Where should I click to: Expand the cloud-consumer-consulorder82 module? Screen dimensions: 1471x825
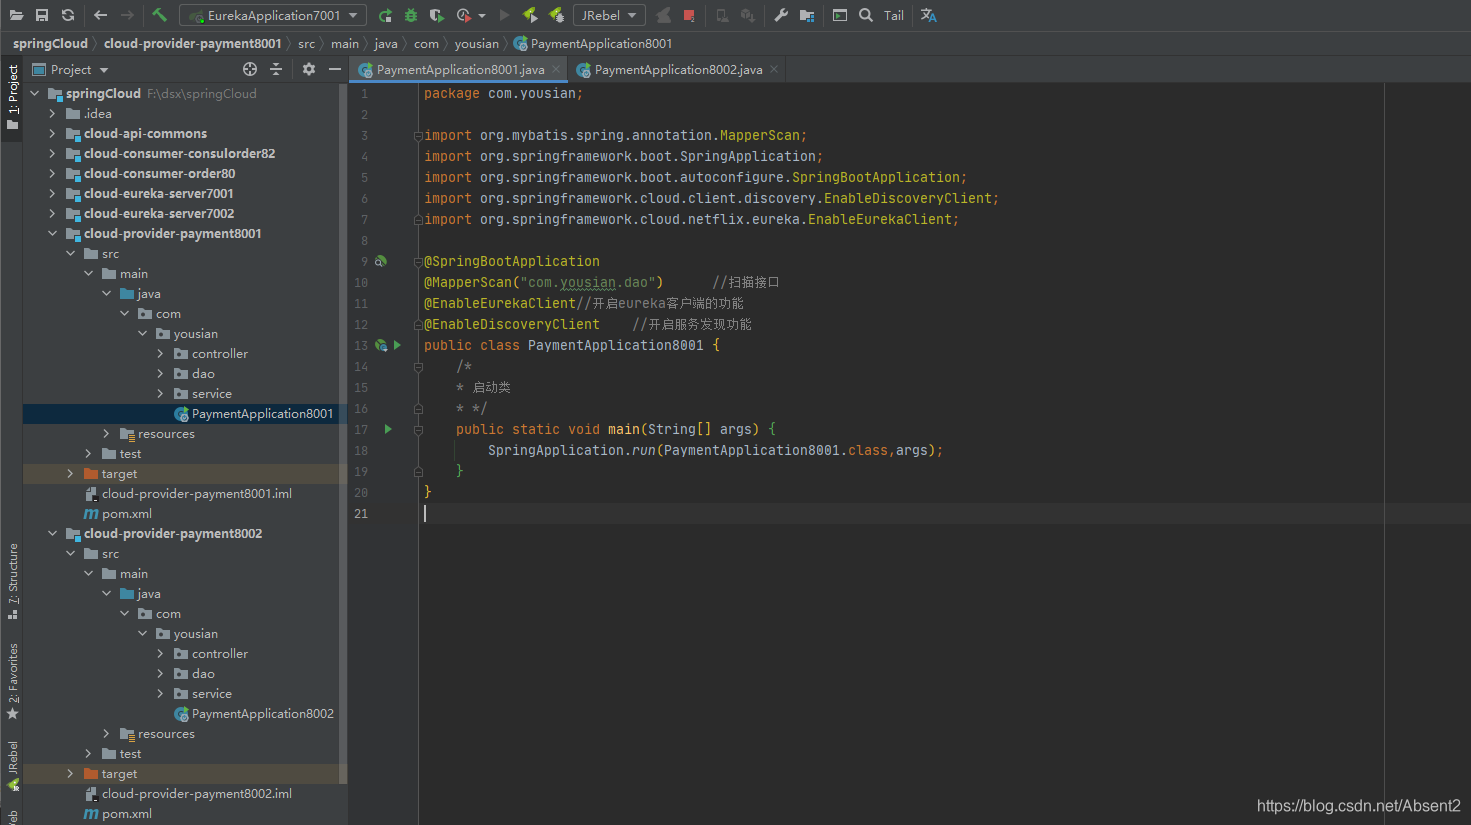click(x=53, y=153)
